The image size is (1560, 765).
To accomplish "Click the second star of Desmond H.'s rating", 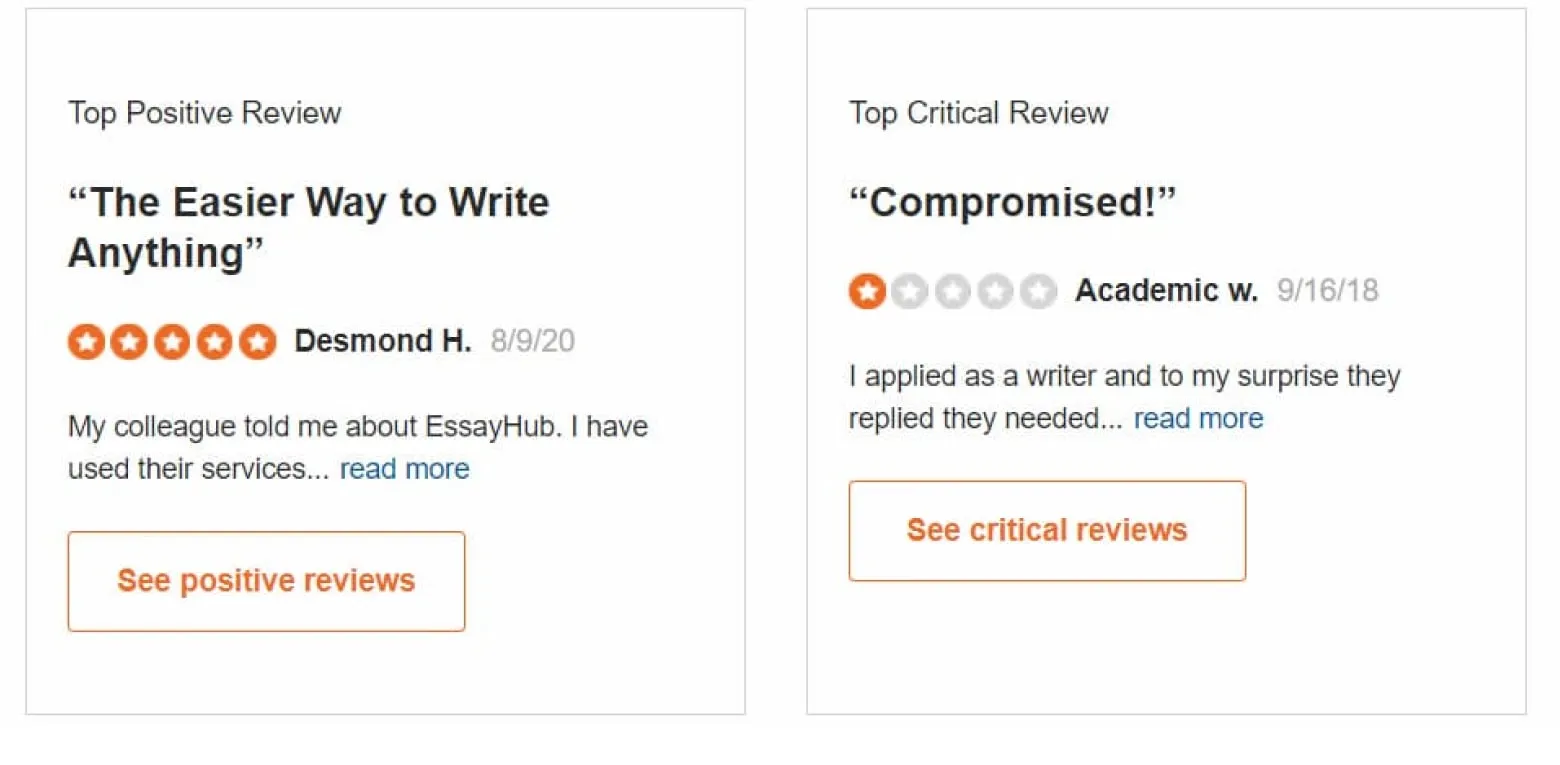I will tap(130, 343).
